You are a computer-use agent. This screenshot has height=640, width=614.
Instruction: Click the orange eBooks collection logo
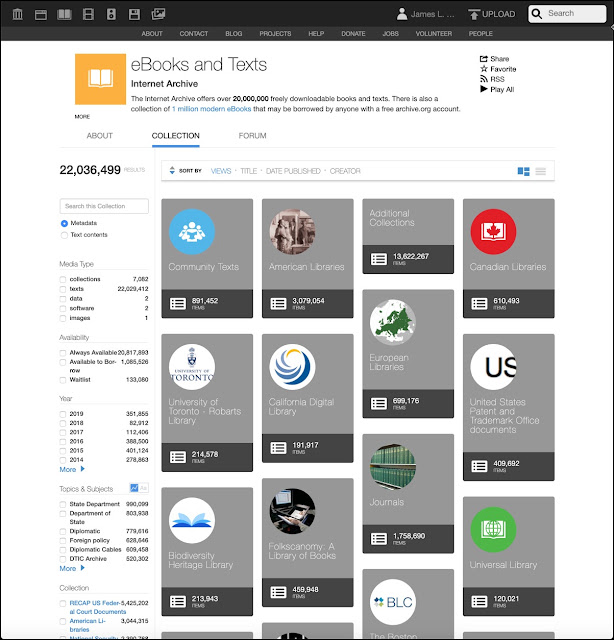(x=100, y=79)
